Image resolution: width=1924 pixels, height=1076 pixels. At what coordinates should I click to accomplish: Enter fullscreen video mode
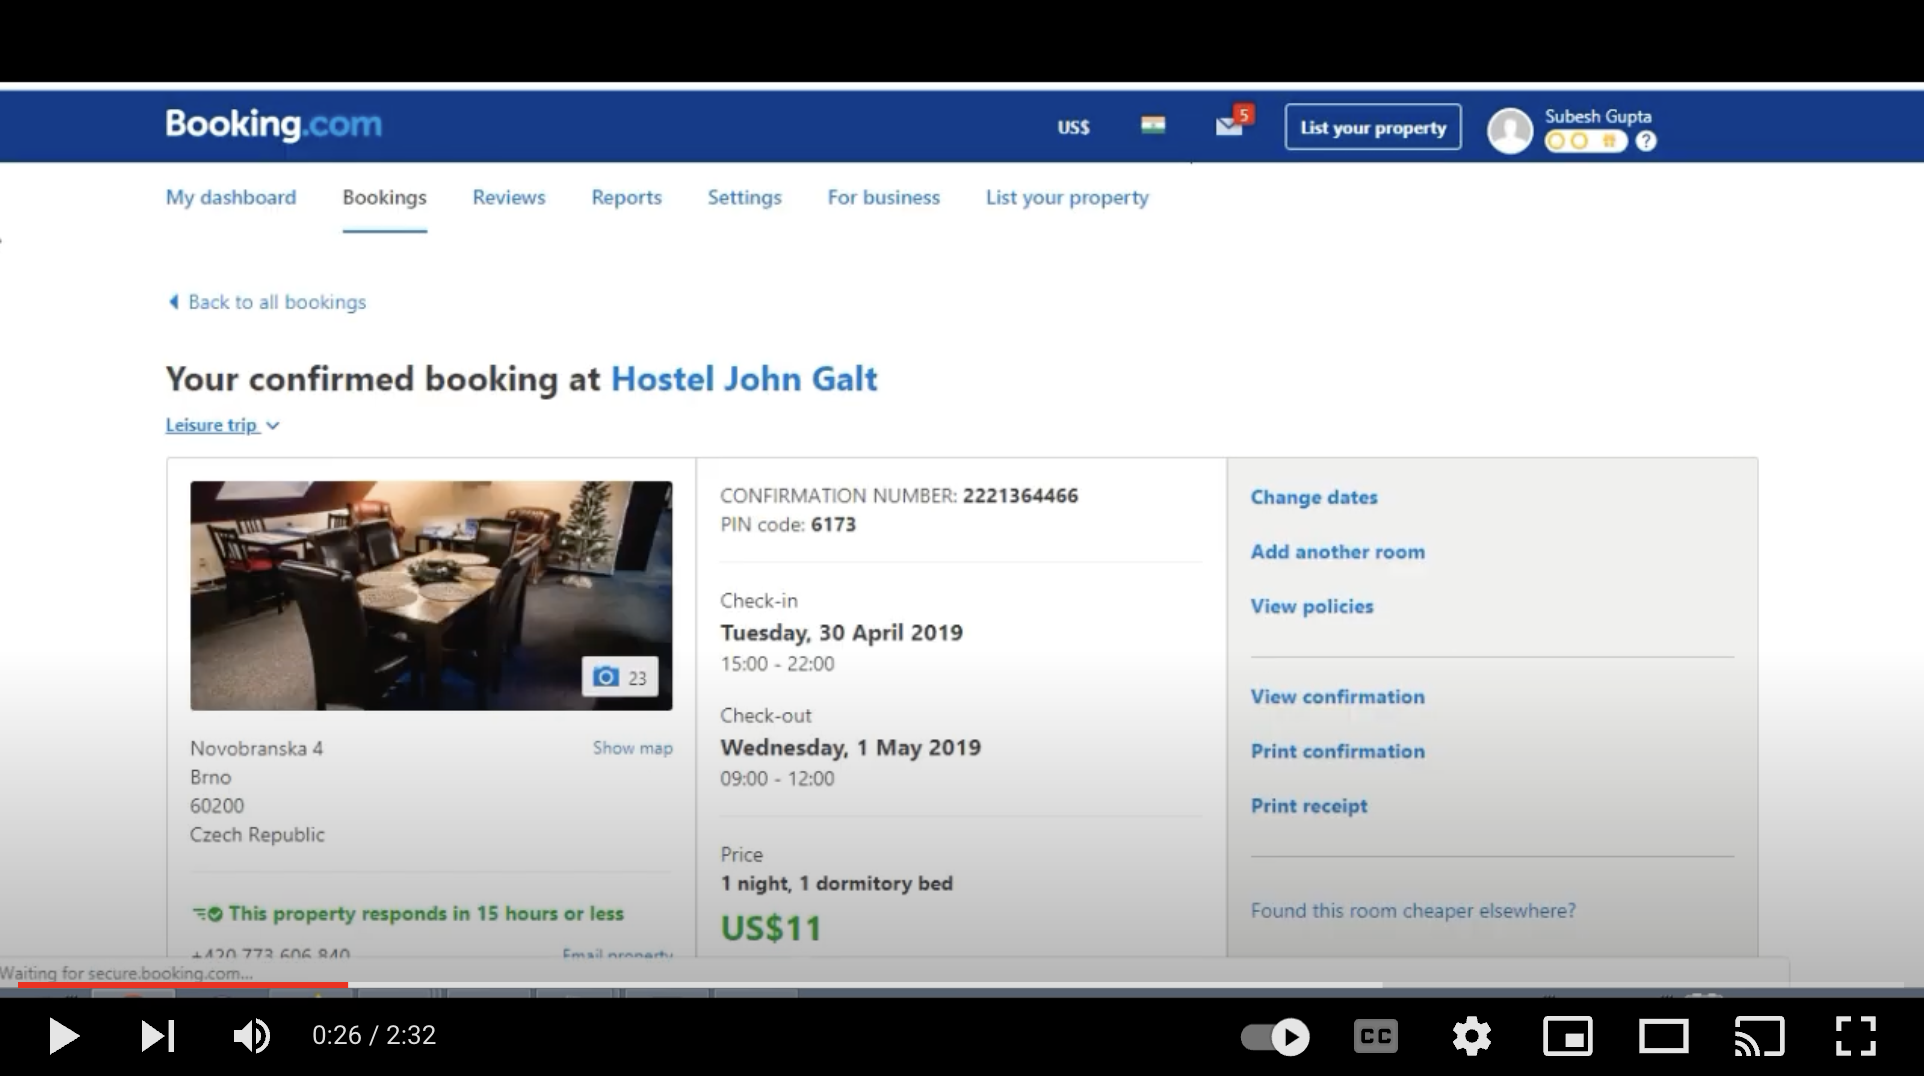[1855, 1036]
